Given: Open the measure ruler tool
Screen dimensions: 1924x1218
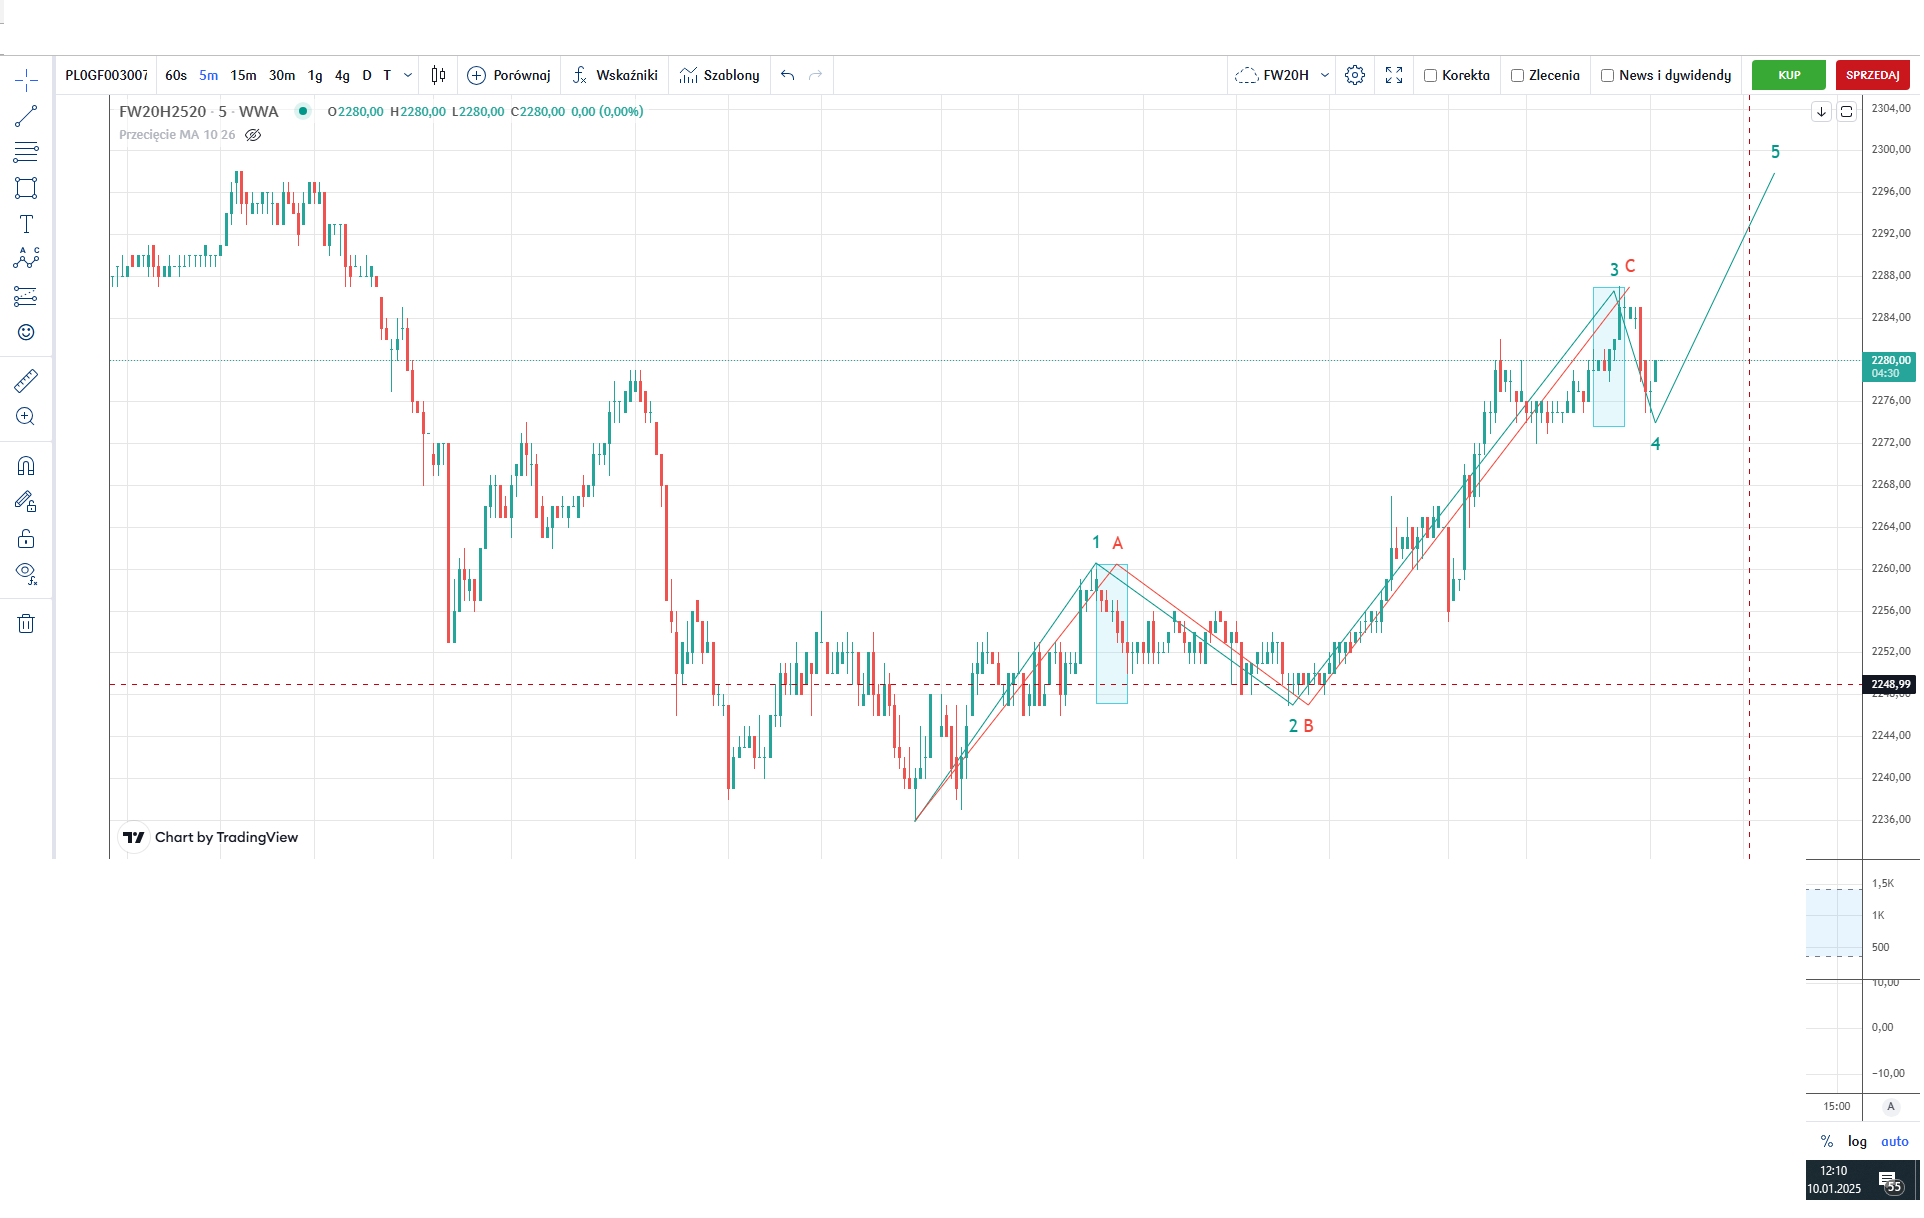Looking at the screenshot, I should tap(26, 380).
